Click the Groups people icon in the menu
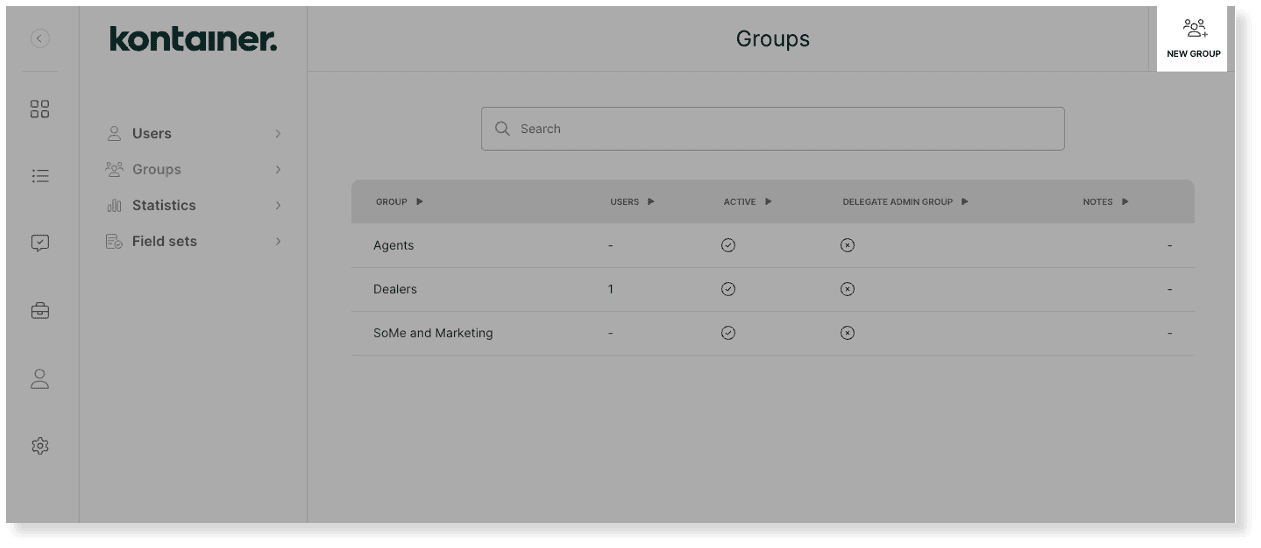 (114, 169)
